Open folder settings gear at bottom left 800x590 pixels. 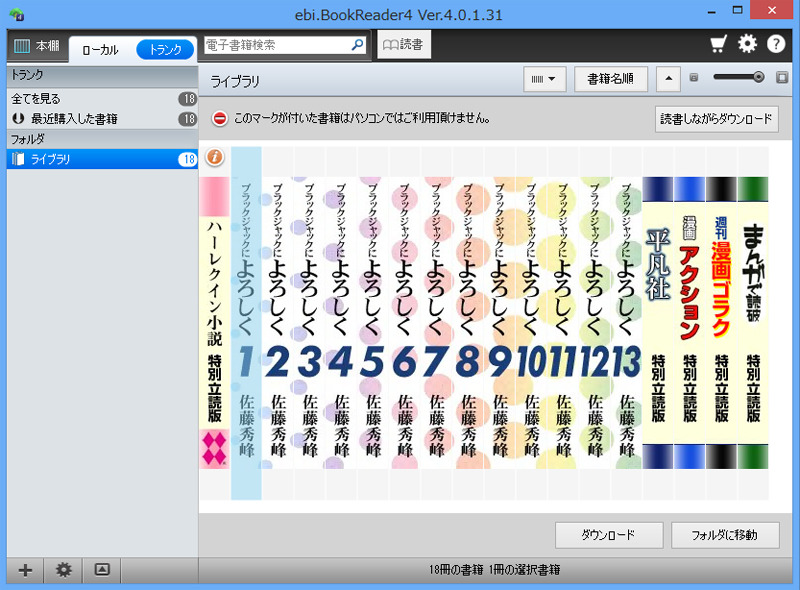[63, 570]
